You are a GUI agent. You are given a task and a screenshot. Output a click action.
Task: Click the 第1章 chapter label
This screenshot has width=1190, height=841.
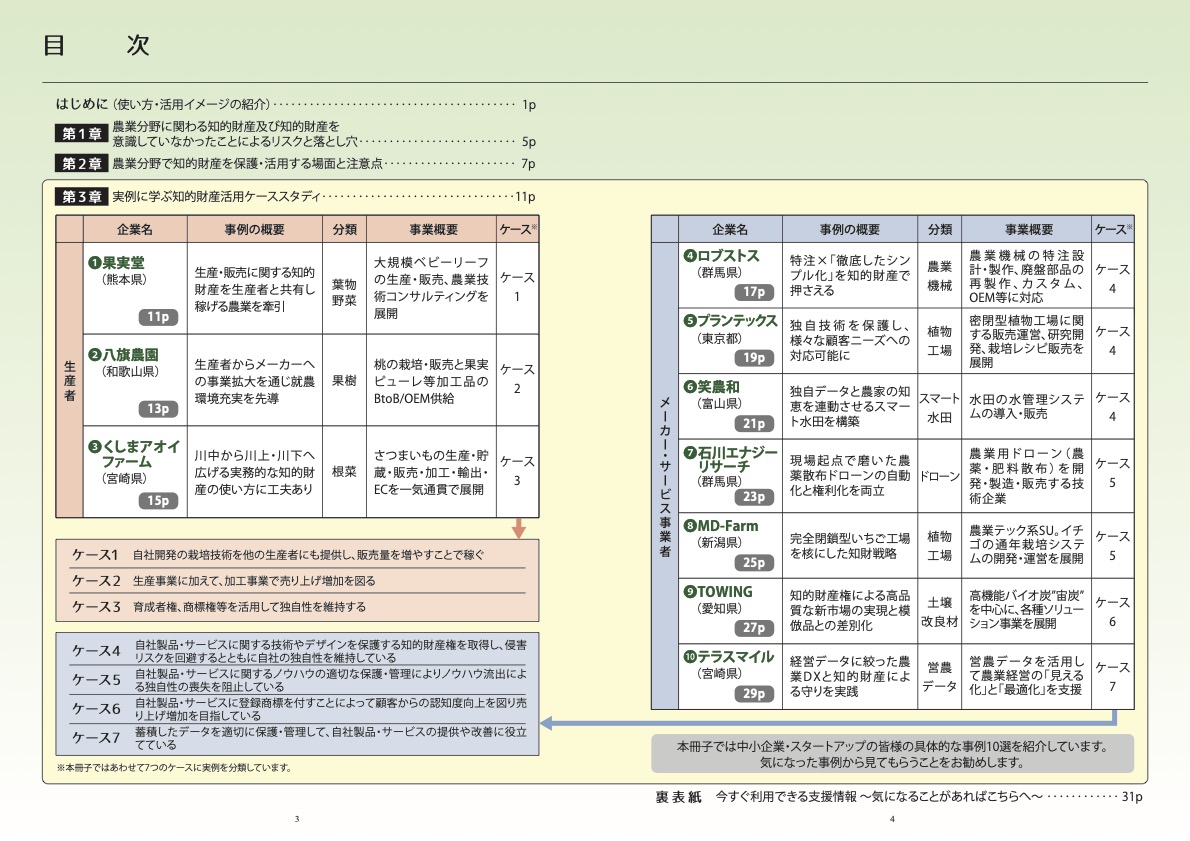pos(81,134)
